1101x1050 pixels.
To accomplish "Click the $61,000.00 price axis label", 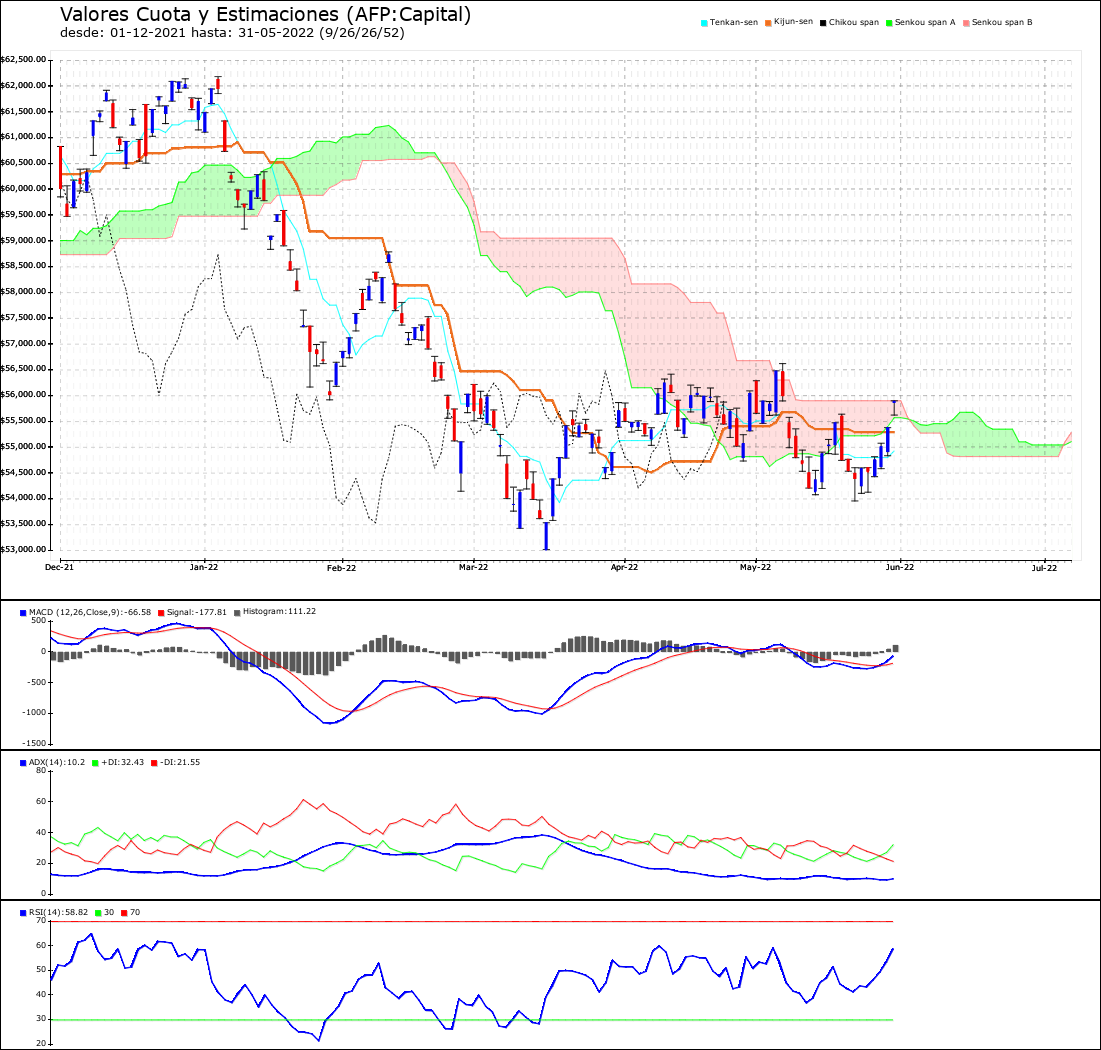I will [x=23, y=137].
